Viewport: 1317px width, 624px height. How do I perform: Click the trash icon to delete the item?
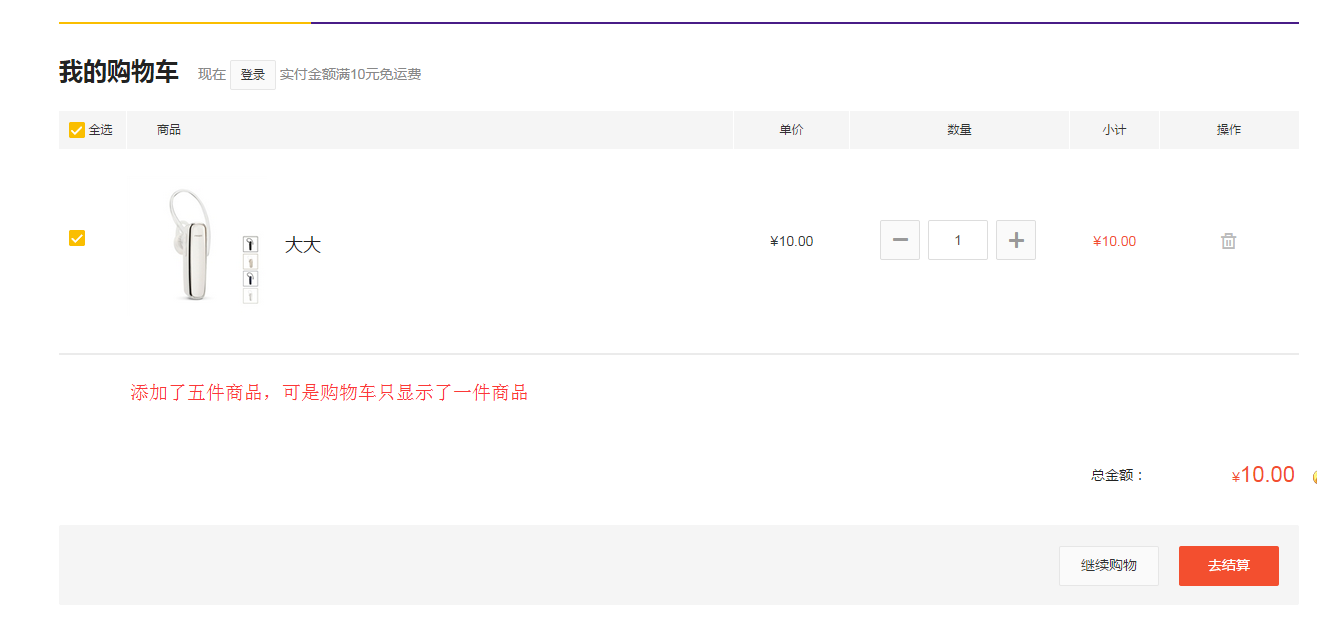[x=1228, y=241]
